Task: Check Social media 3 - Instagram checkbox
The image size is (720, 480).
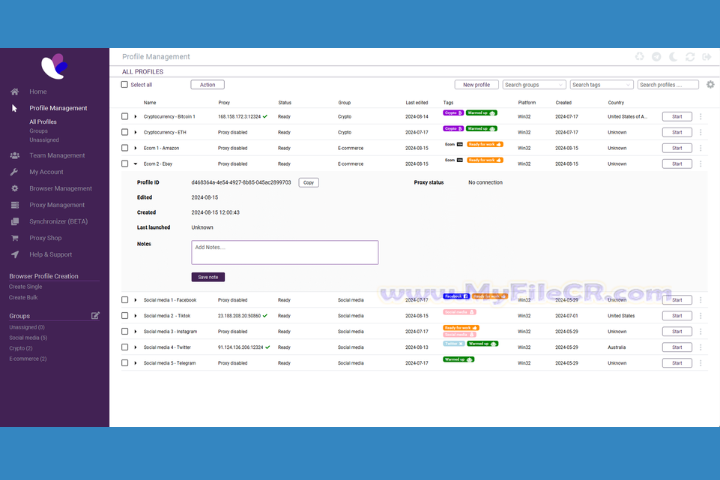Action: 124,331
